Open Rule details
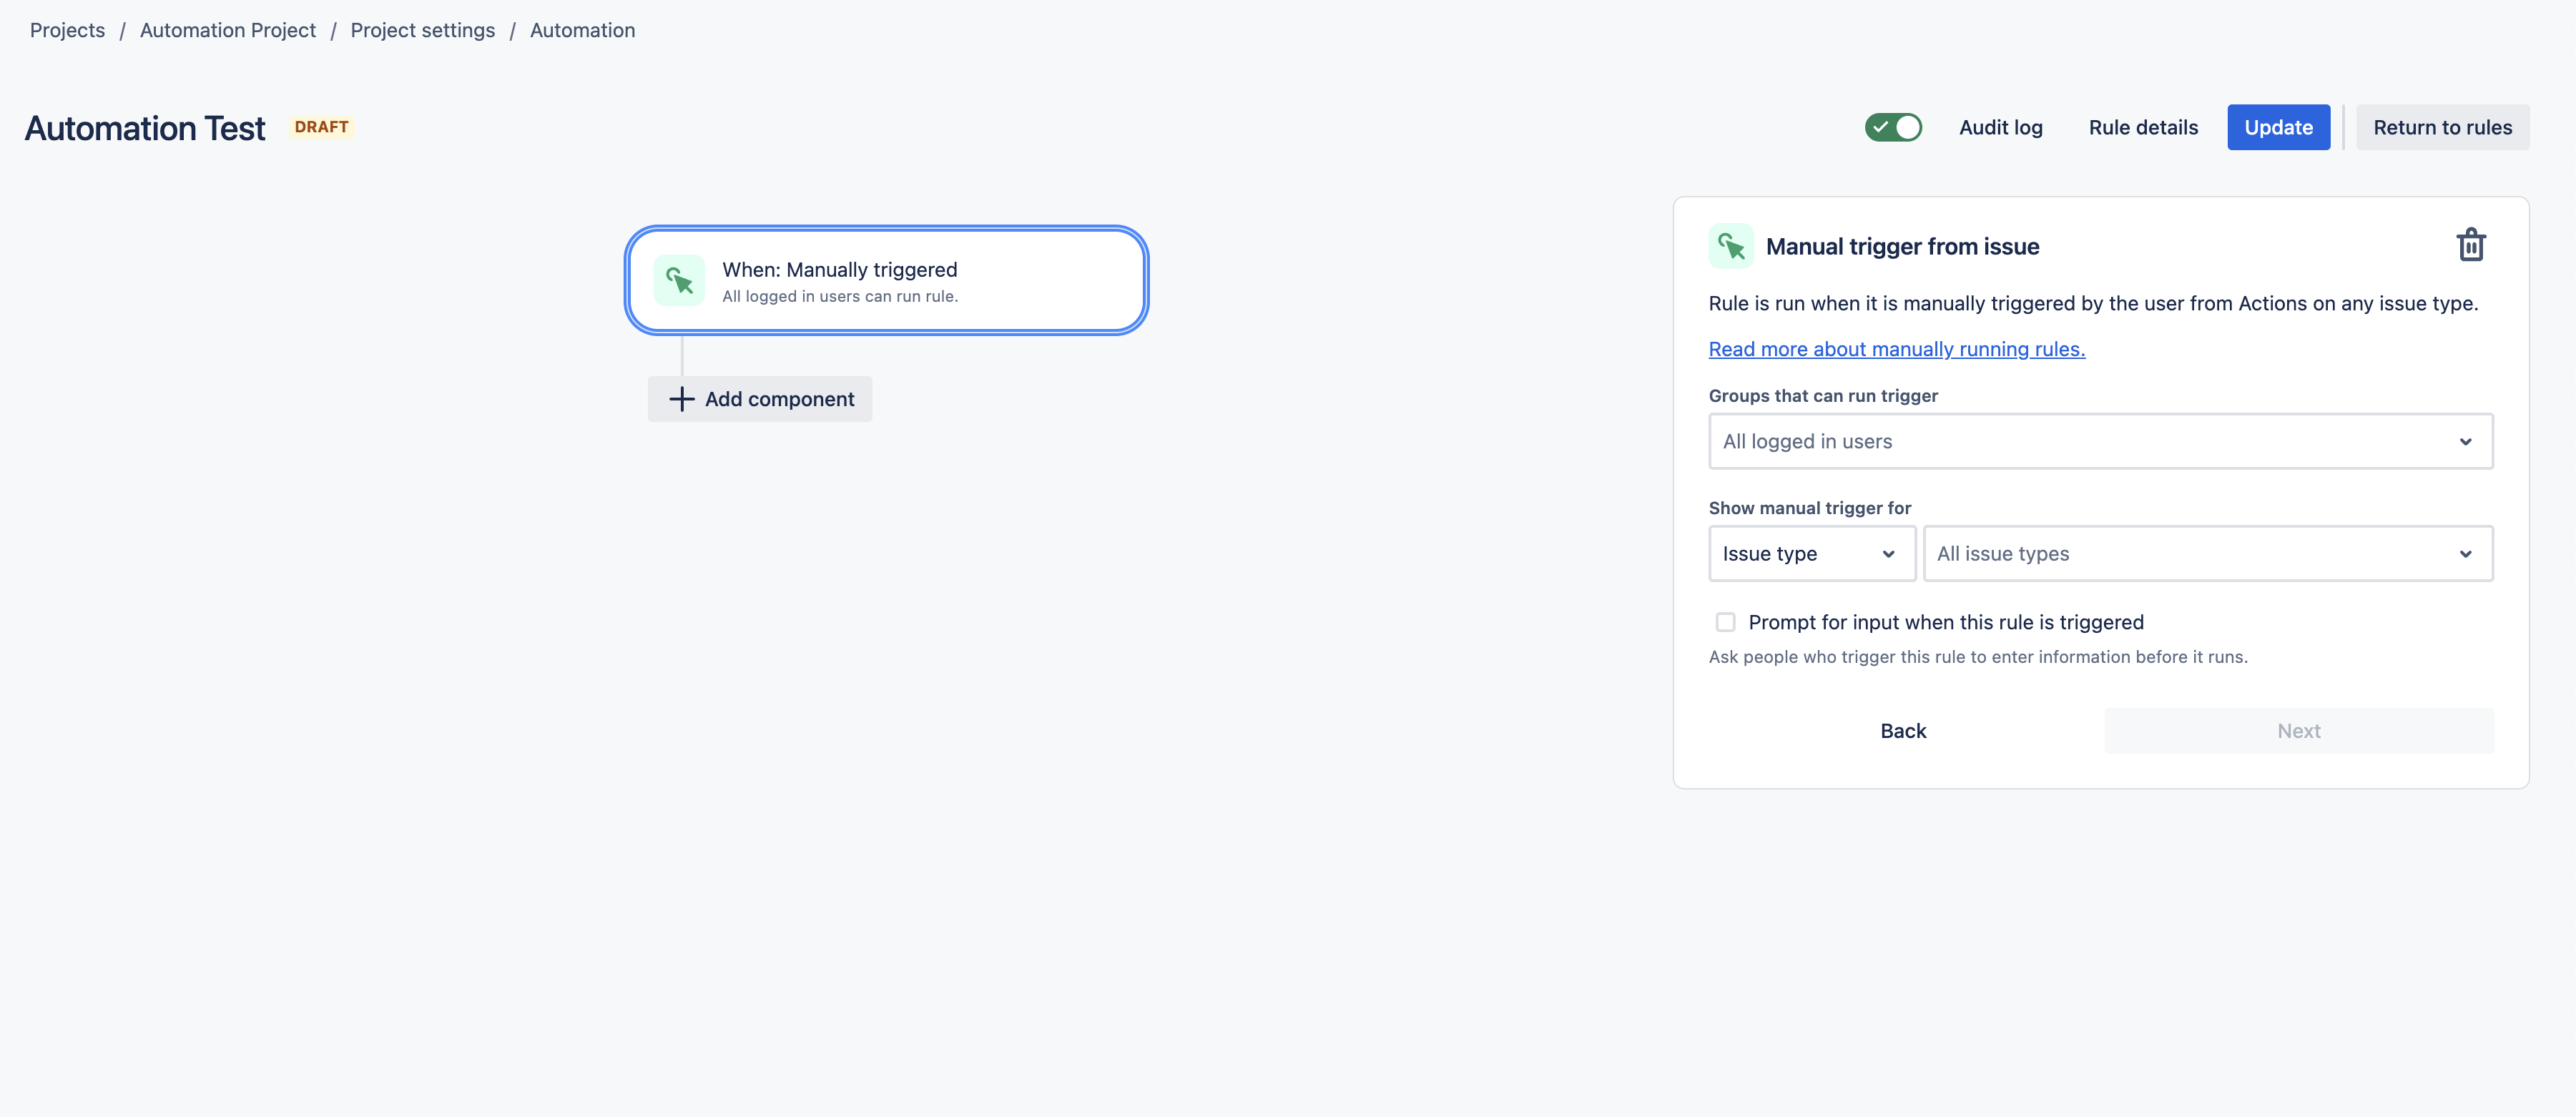The image size is (2576, 1117). 2142,127
